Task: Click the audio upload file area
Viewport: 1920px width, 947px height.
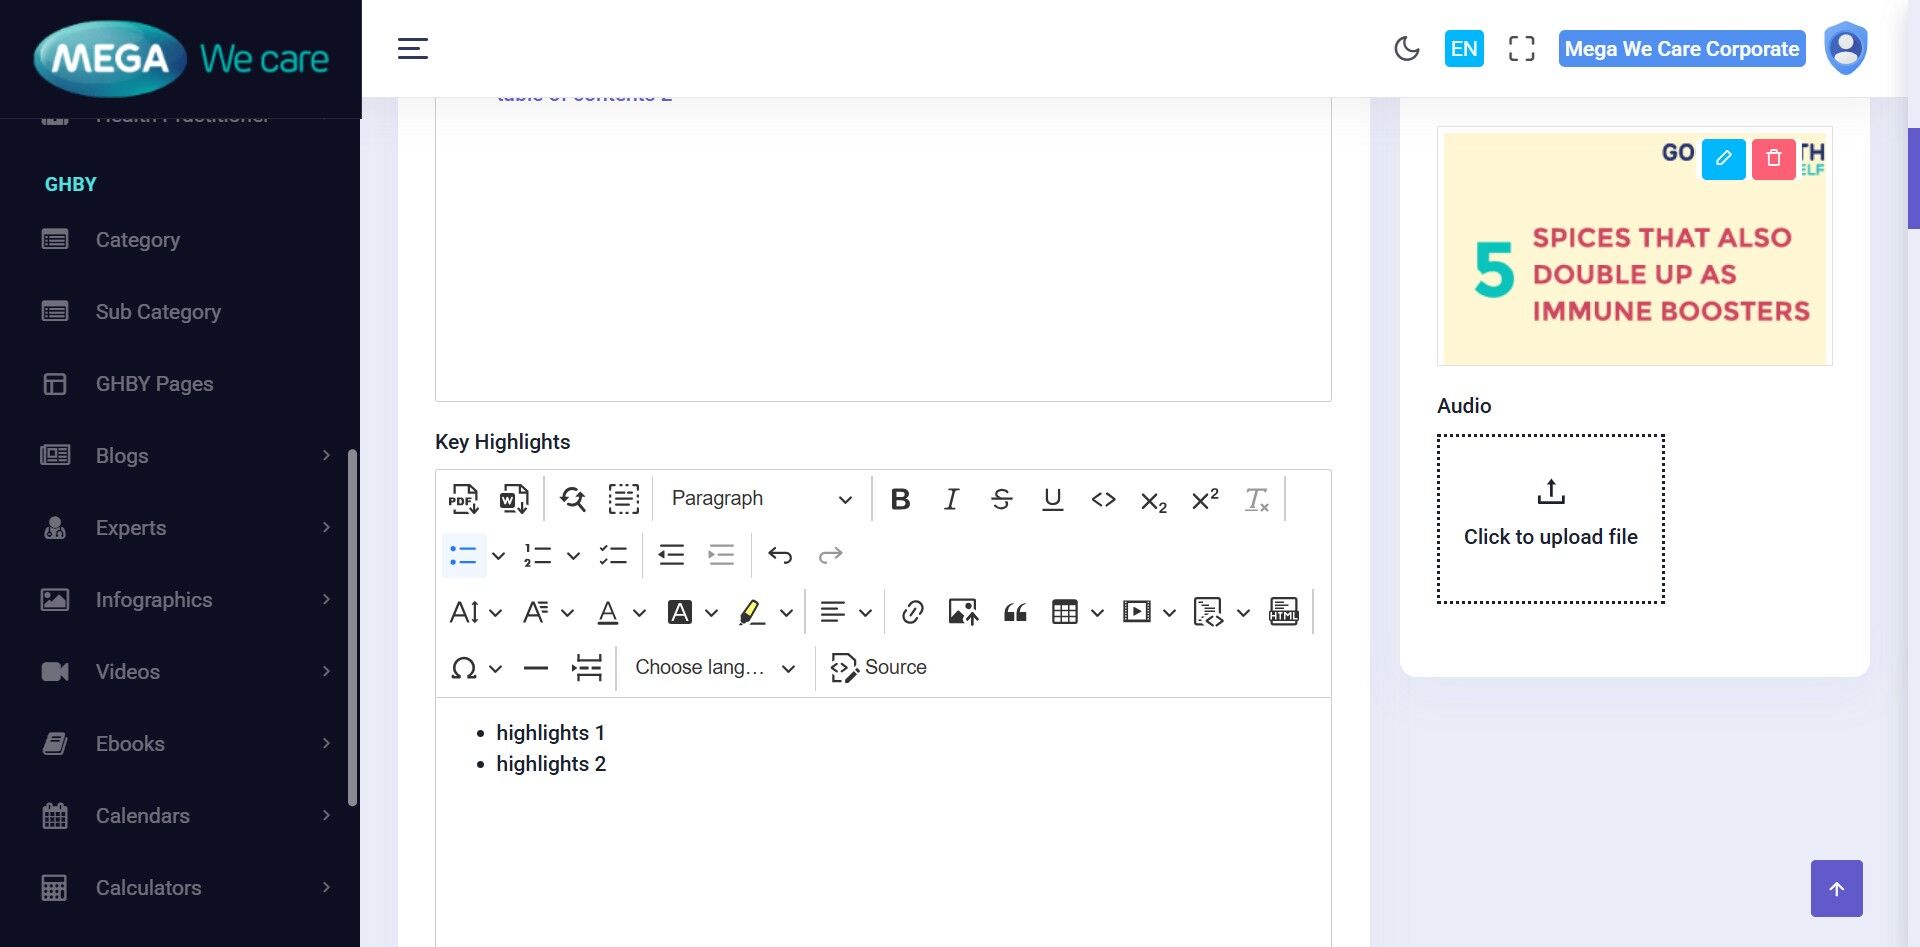Action: pos(1550,519)
